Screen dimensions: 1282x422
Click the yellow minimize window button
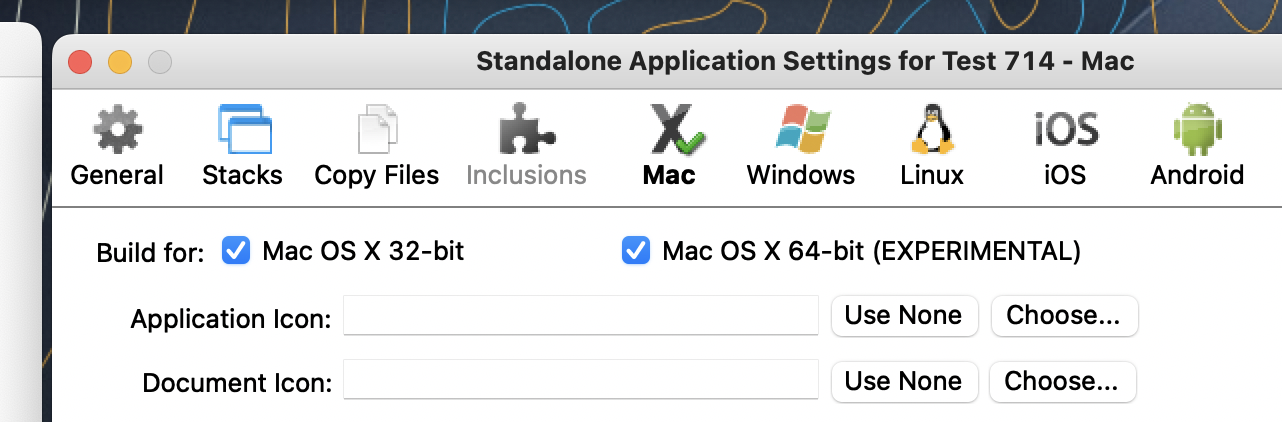[120, 62]
